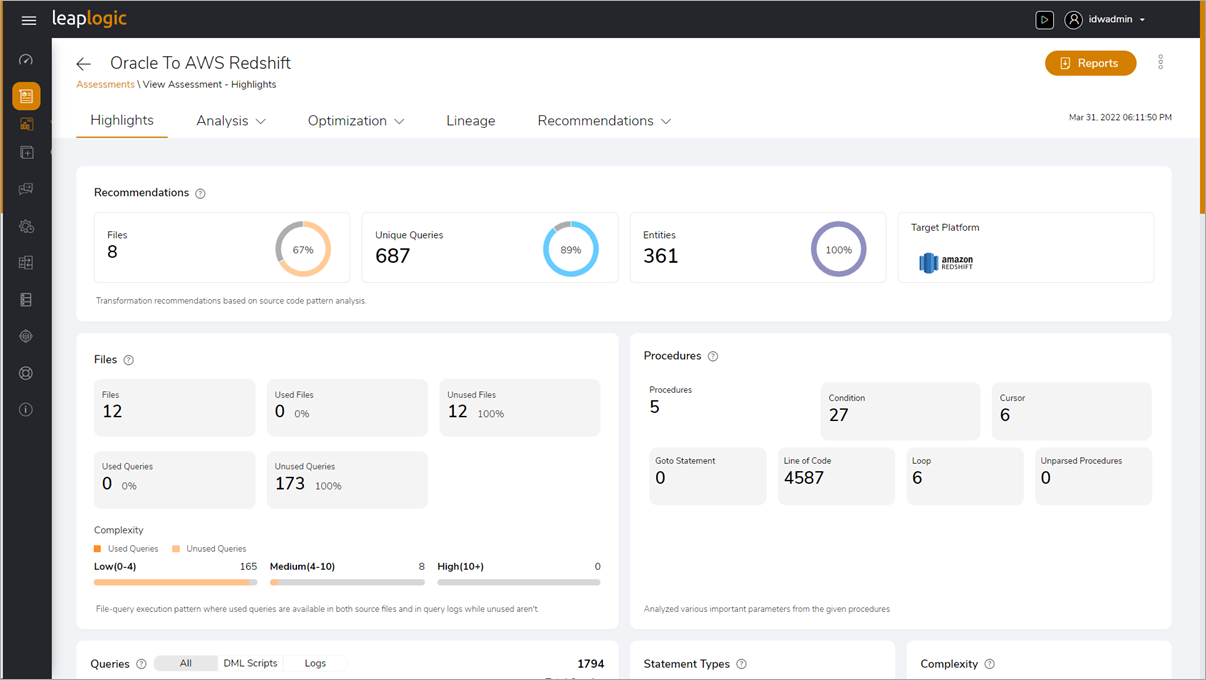This screenshot has height=680, width=1206.
Task: Open the bar chart icon in sidebar
Action: 26,124
